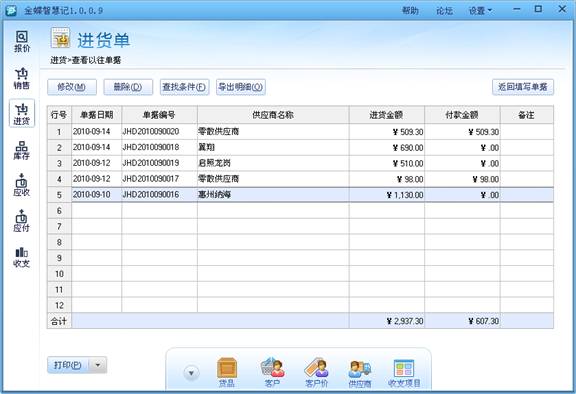
Task: Open the 报价 quotation sidebar icon
Action: click(22, 41)
